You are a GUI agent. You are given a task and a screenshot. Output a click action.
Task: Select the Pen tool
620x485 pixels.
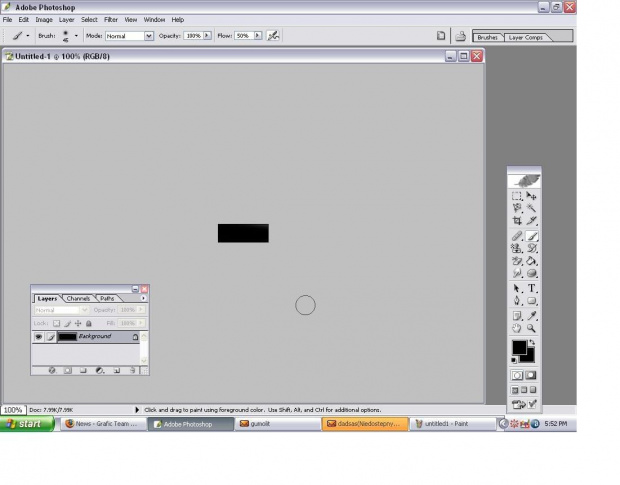tap(517, 301)
